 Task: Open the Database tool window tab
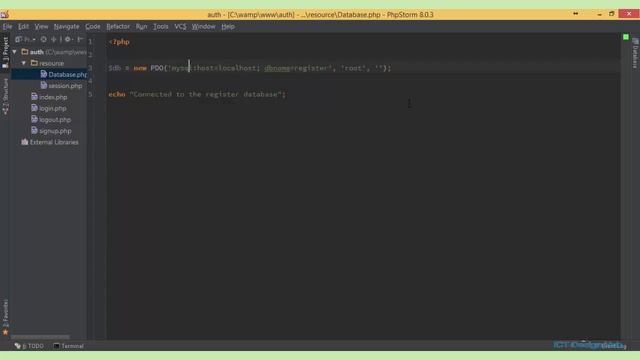(635, 53)
